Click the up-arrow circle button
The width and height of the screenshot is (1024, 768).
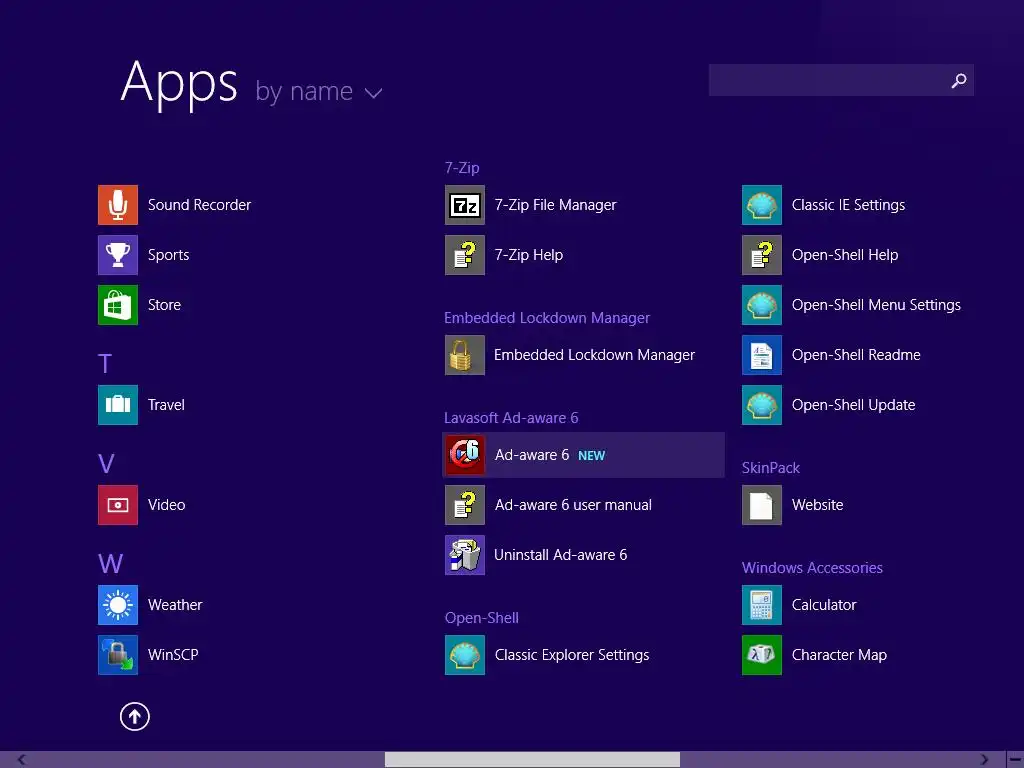[135, 716]
